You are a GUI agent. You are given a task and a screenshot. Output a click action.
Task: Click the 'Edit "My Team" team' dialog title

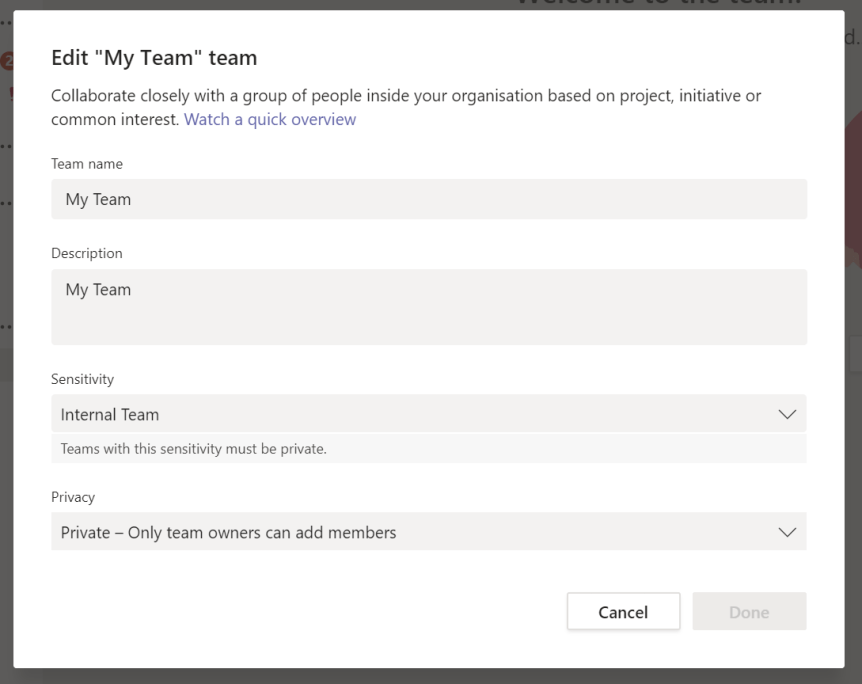coord(154,58)
